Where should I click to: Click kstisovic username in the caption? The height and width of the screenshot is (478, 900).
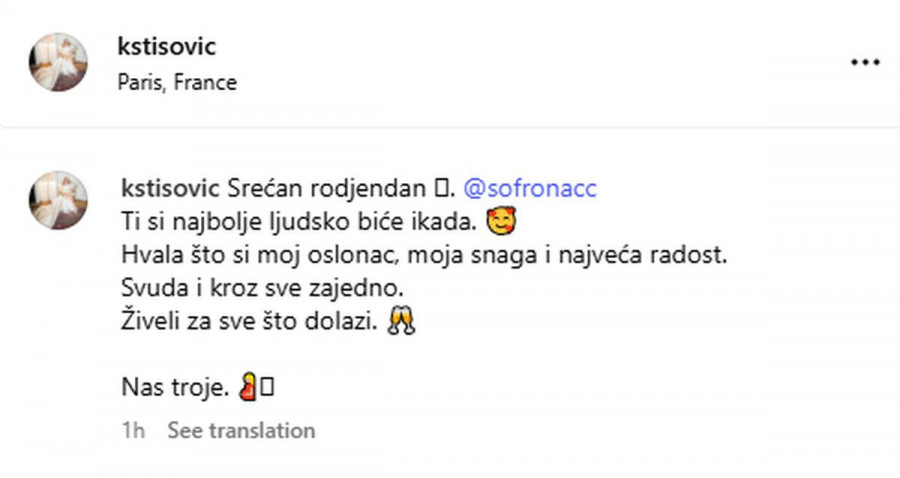click(x=170, y=188)
